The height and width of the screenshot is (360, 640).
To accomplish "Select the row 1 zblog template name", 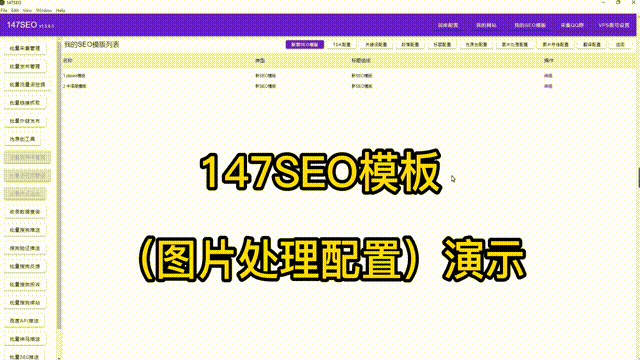I will coord(74,76).
